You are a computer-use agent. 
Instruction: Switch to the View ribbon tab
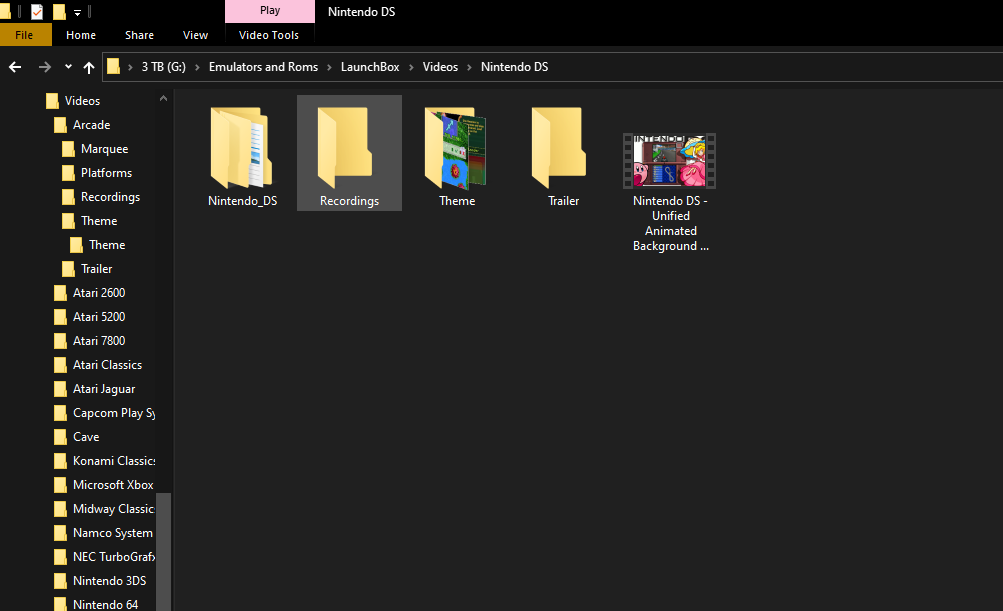[x=195, y=35]
